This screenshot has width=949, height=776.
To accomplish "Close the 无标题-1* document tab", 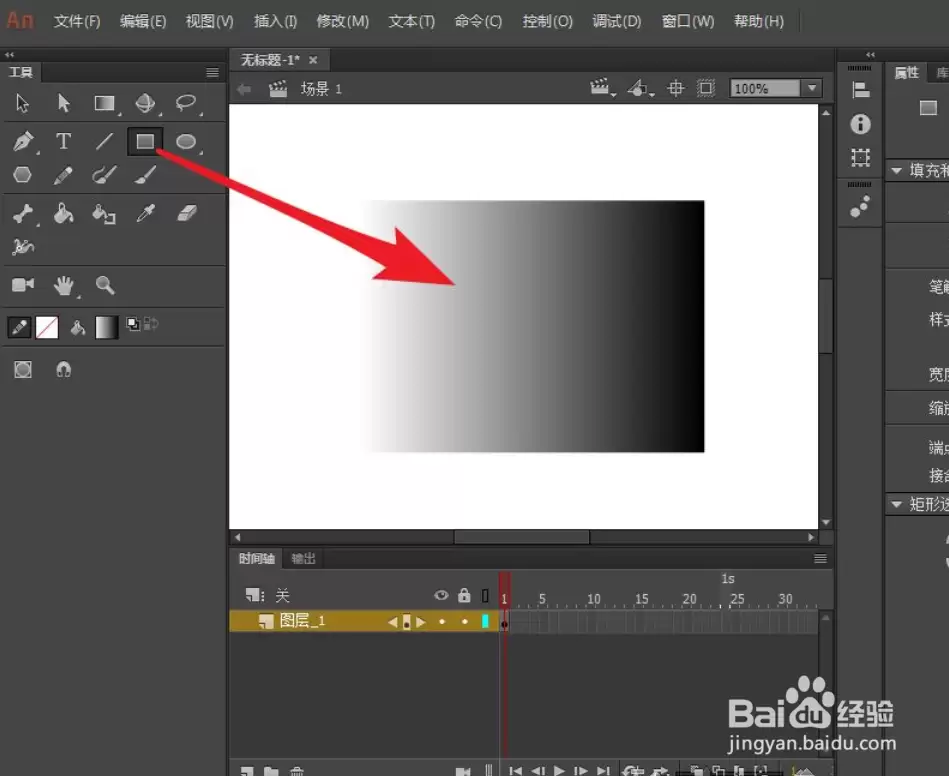I will pyautogui.click(x=313, y=60).
